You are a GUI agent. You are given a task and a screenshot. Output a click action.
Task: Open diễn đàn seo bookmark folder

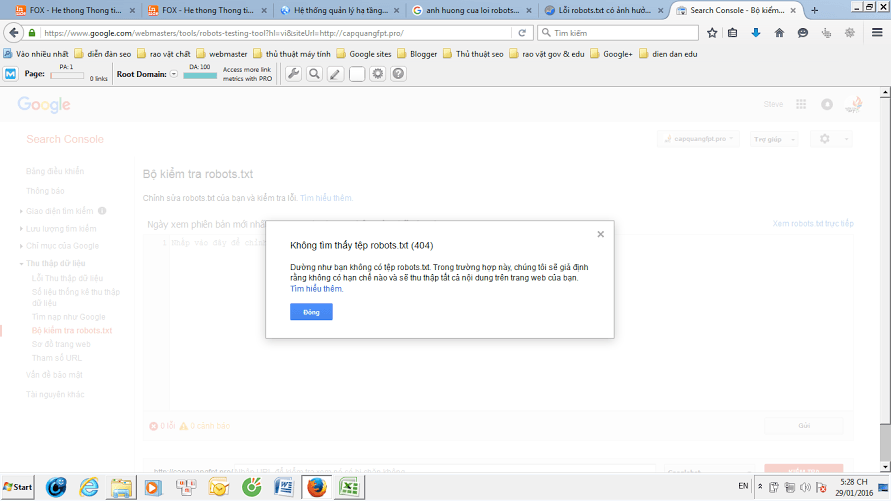tap(103, 54)
